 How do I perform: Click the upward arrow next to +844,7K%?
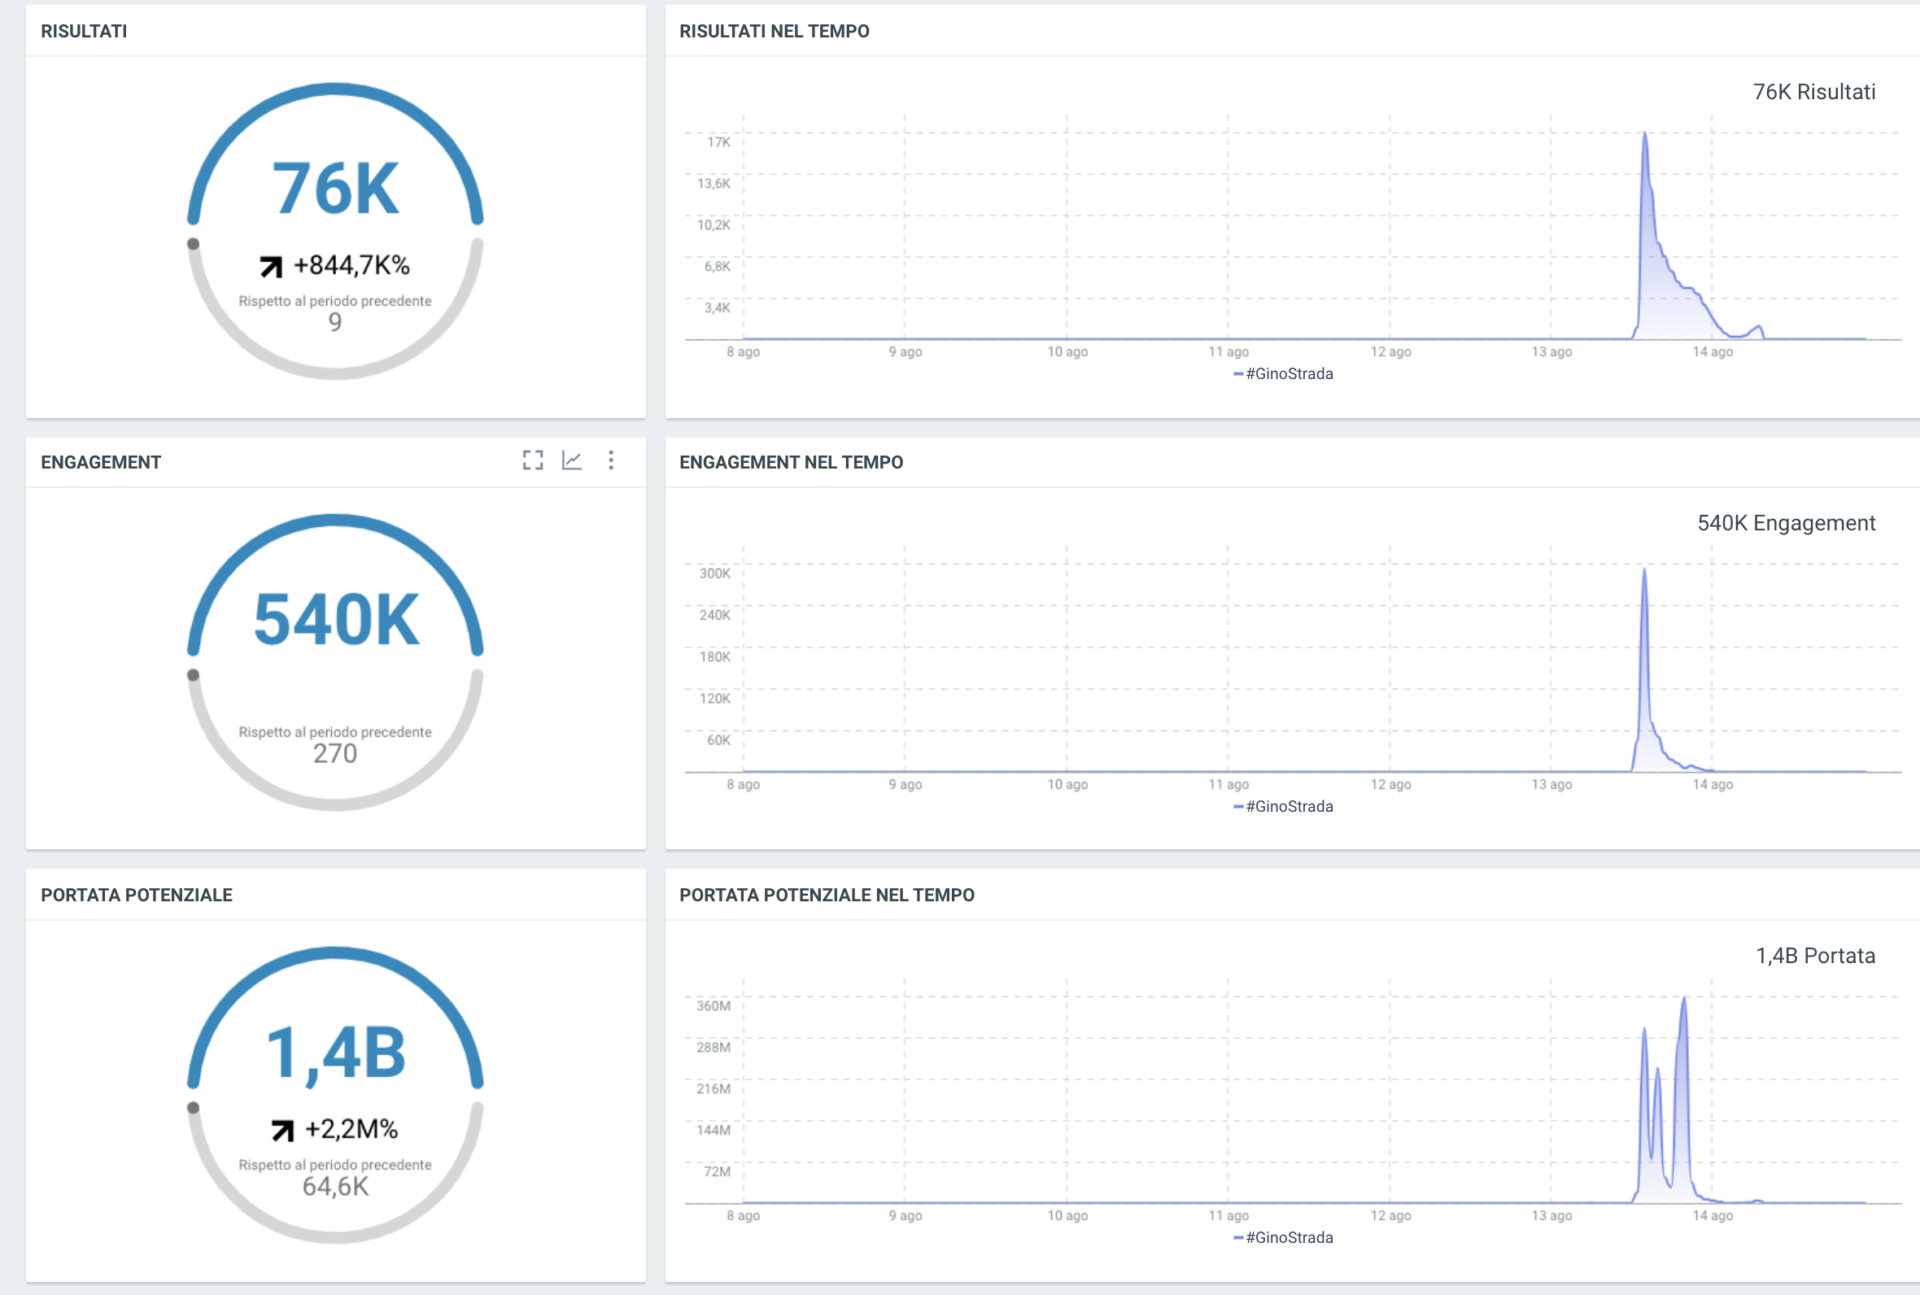point(271,267)
